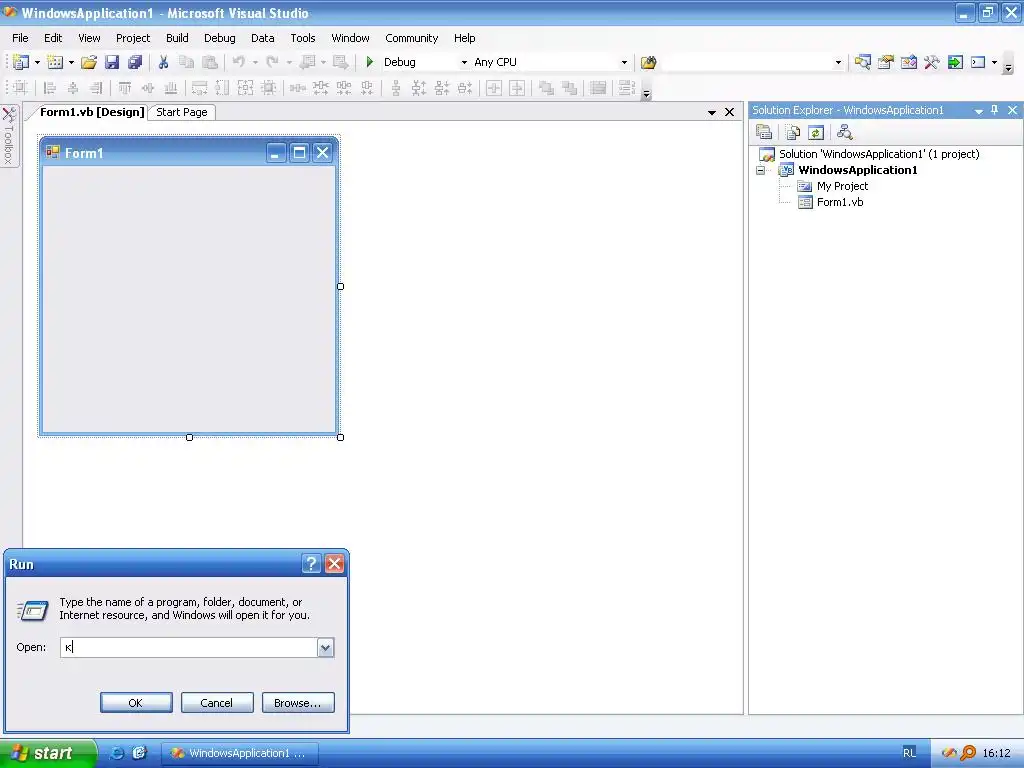This screenshot has height=768, width=1024.
Task: Open the Debug configuration dropdown
Action: click(x=464, y=63)
